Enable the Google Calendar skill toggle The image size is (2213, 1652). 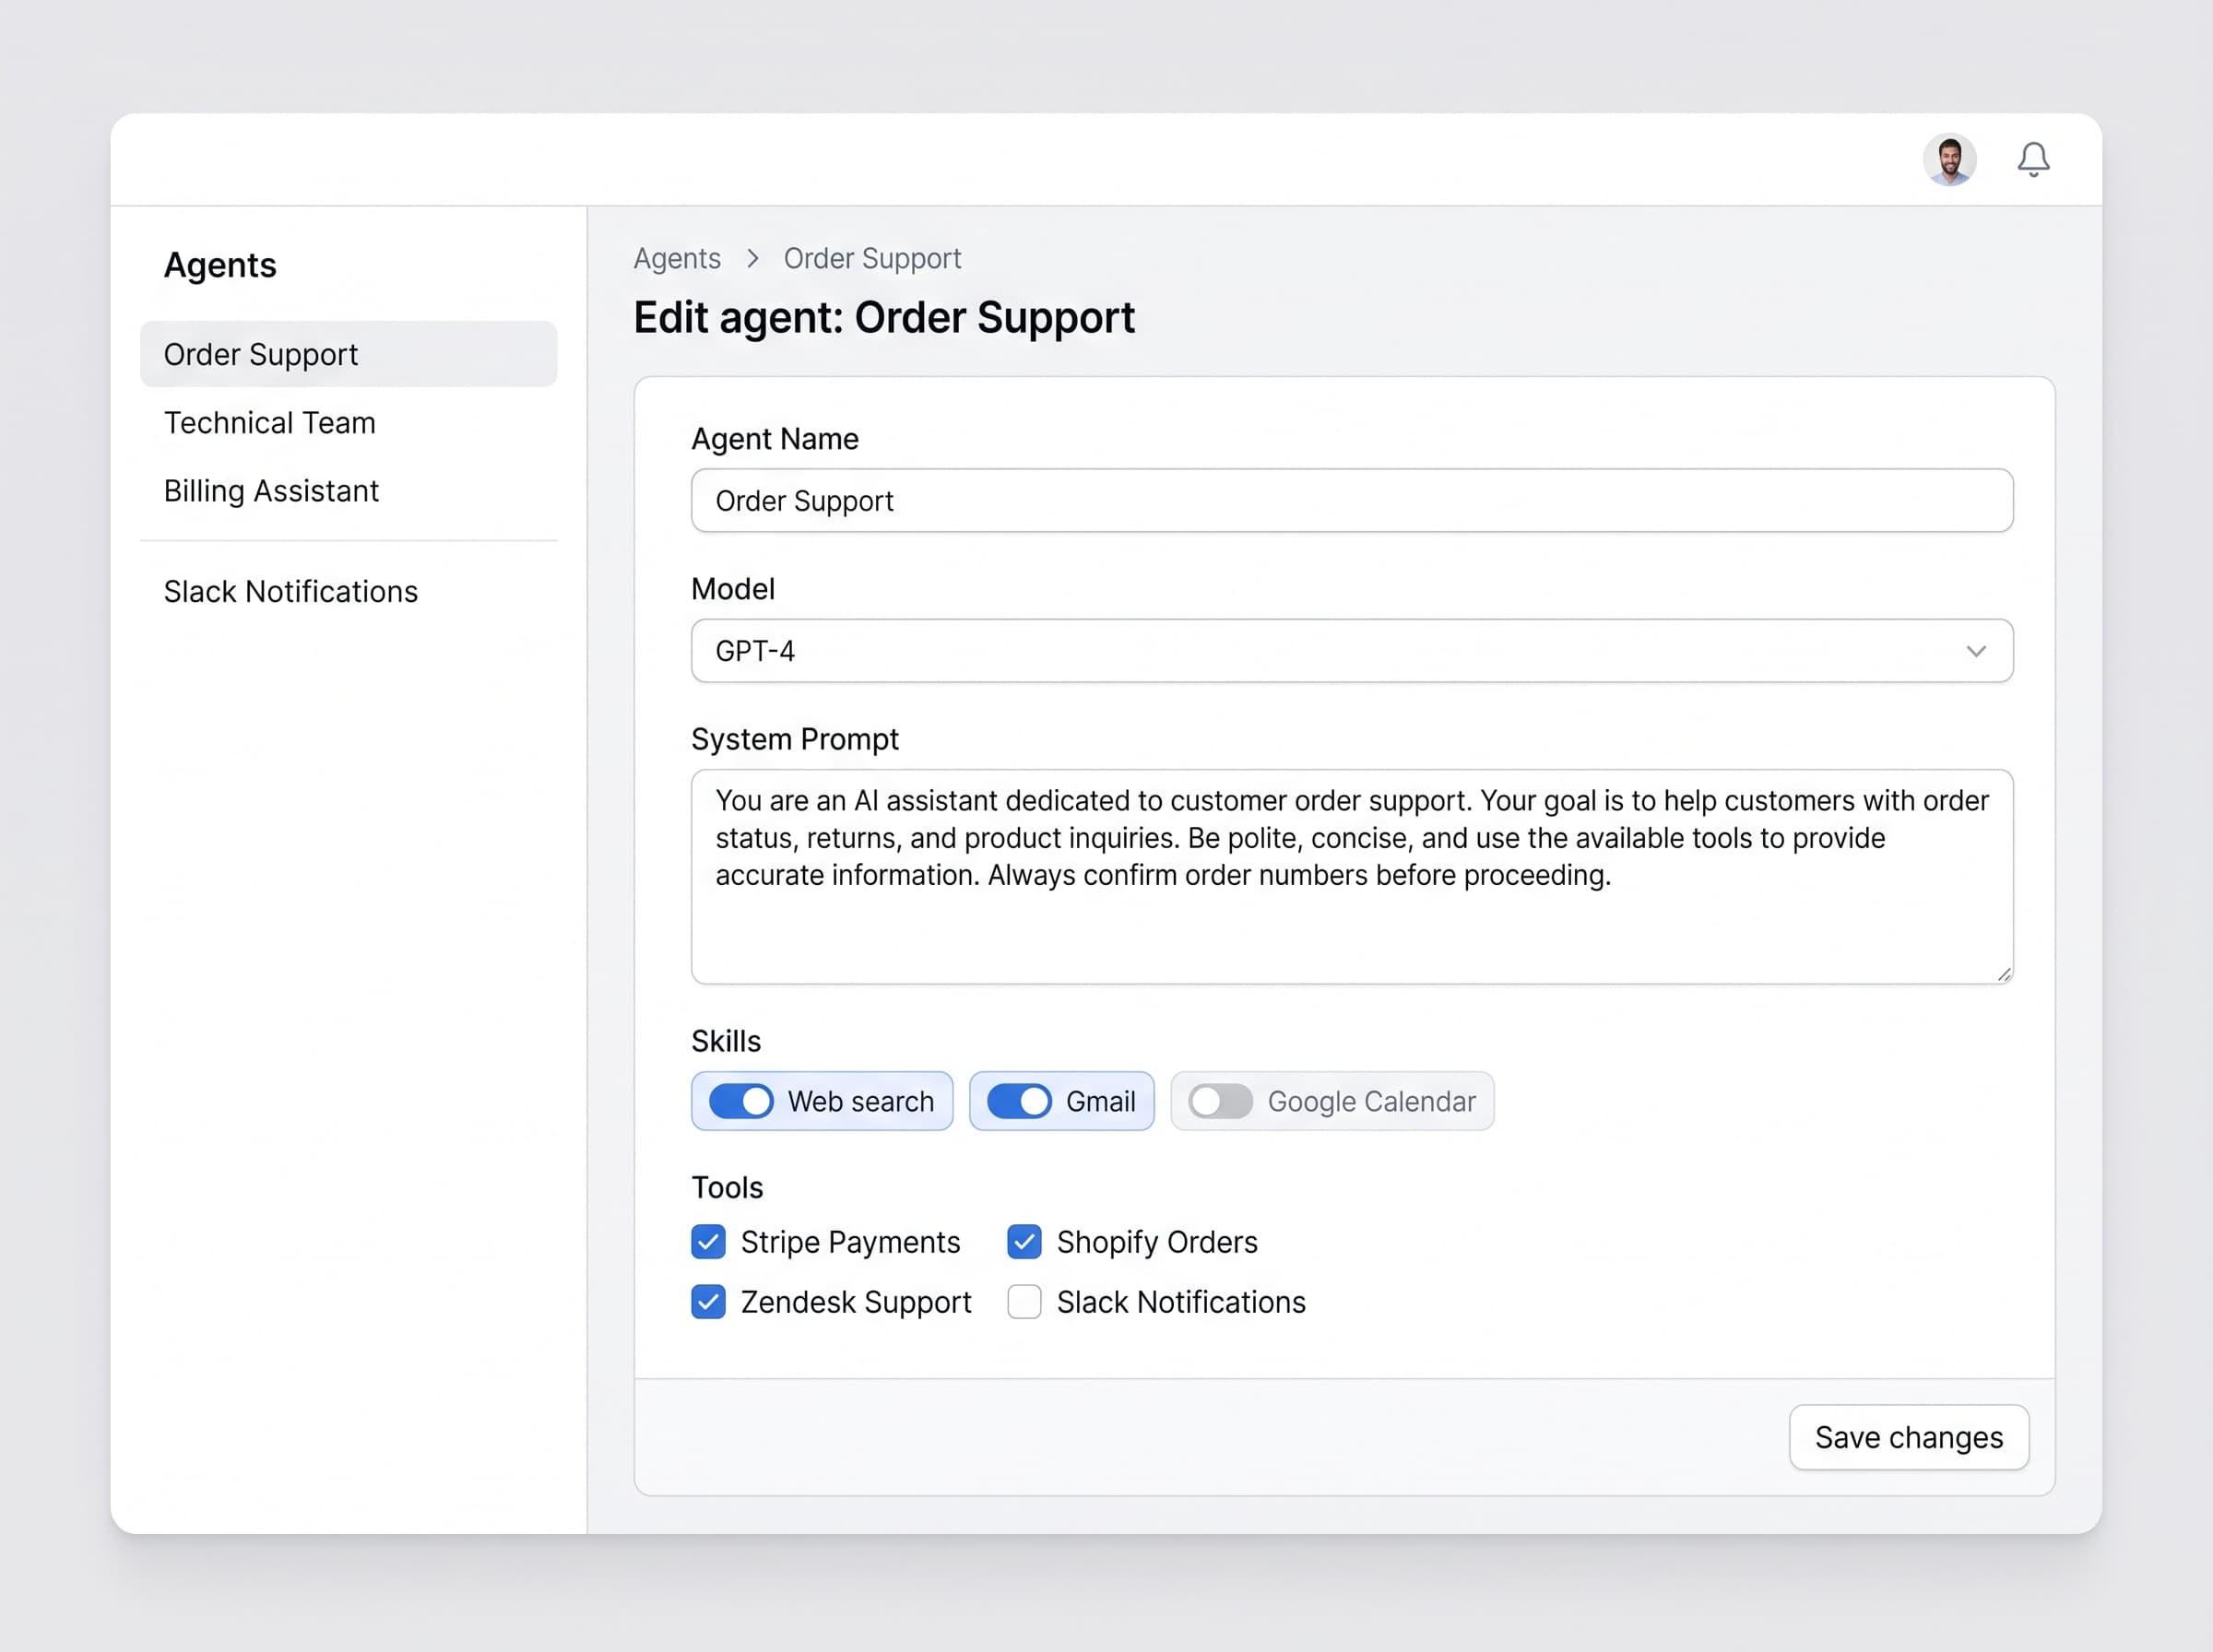(x=1220, y=1101)
